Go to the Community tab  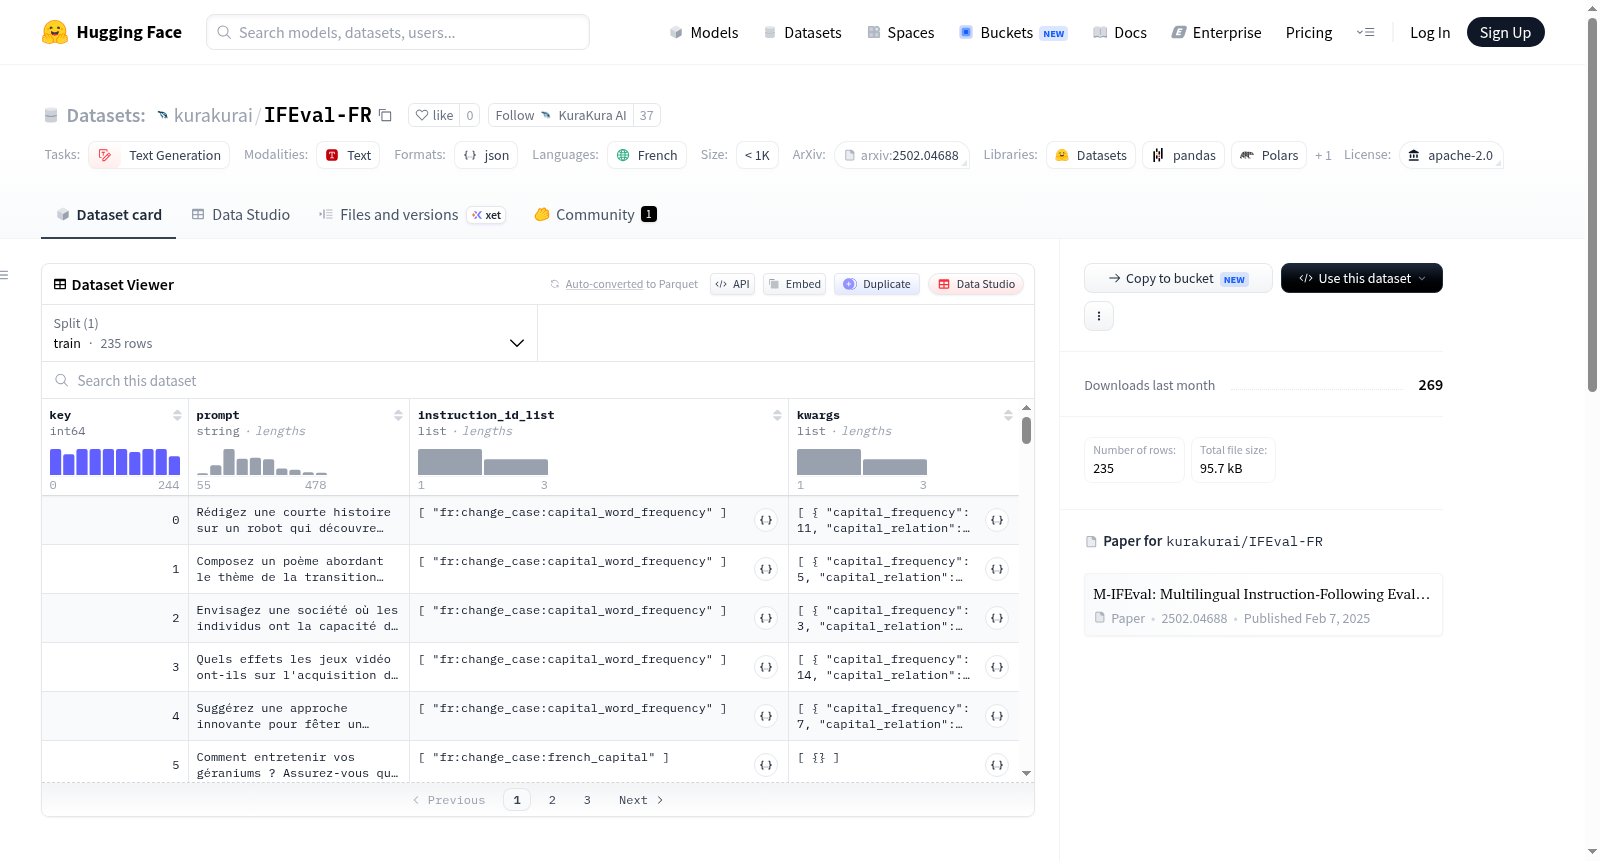click(x=595, y=215)
